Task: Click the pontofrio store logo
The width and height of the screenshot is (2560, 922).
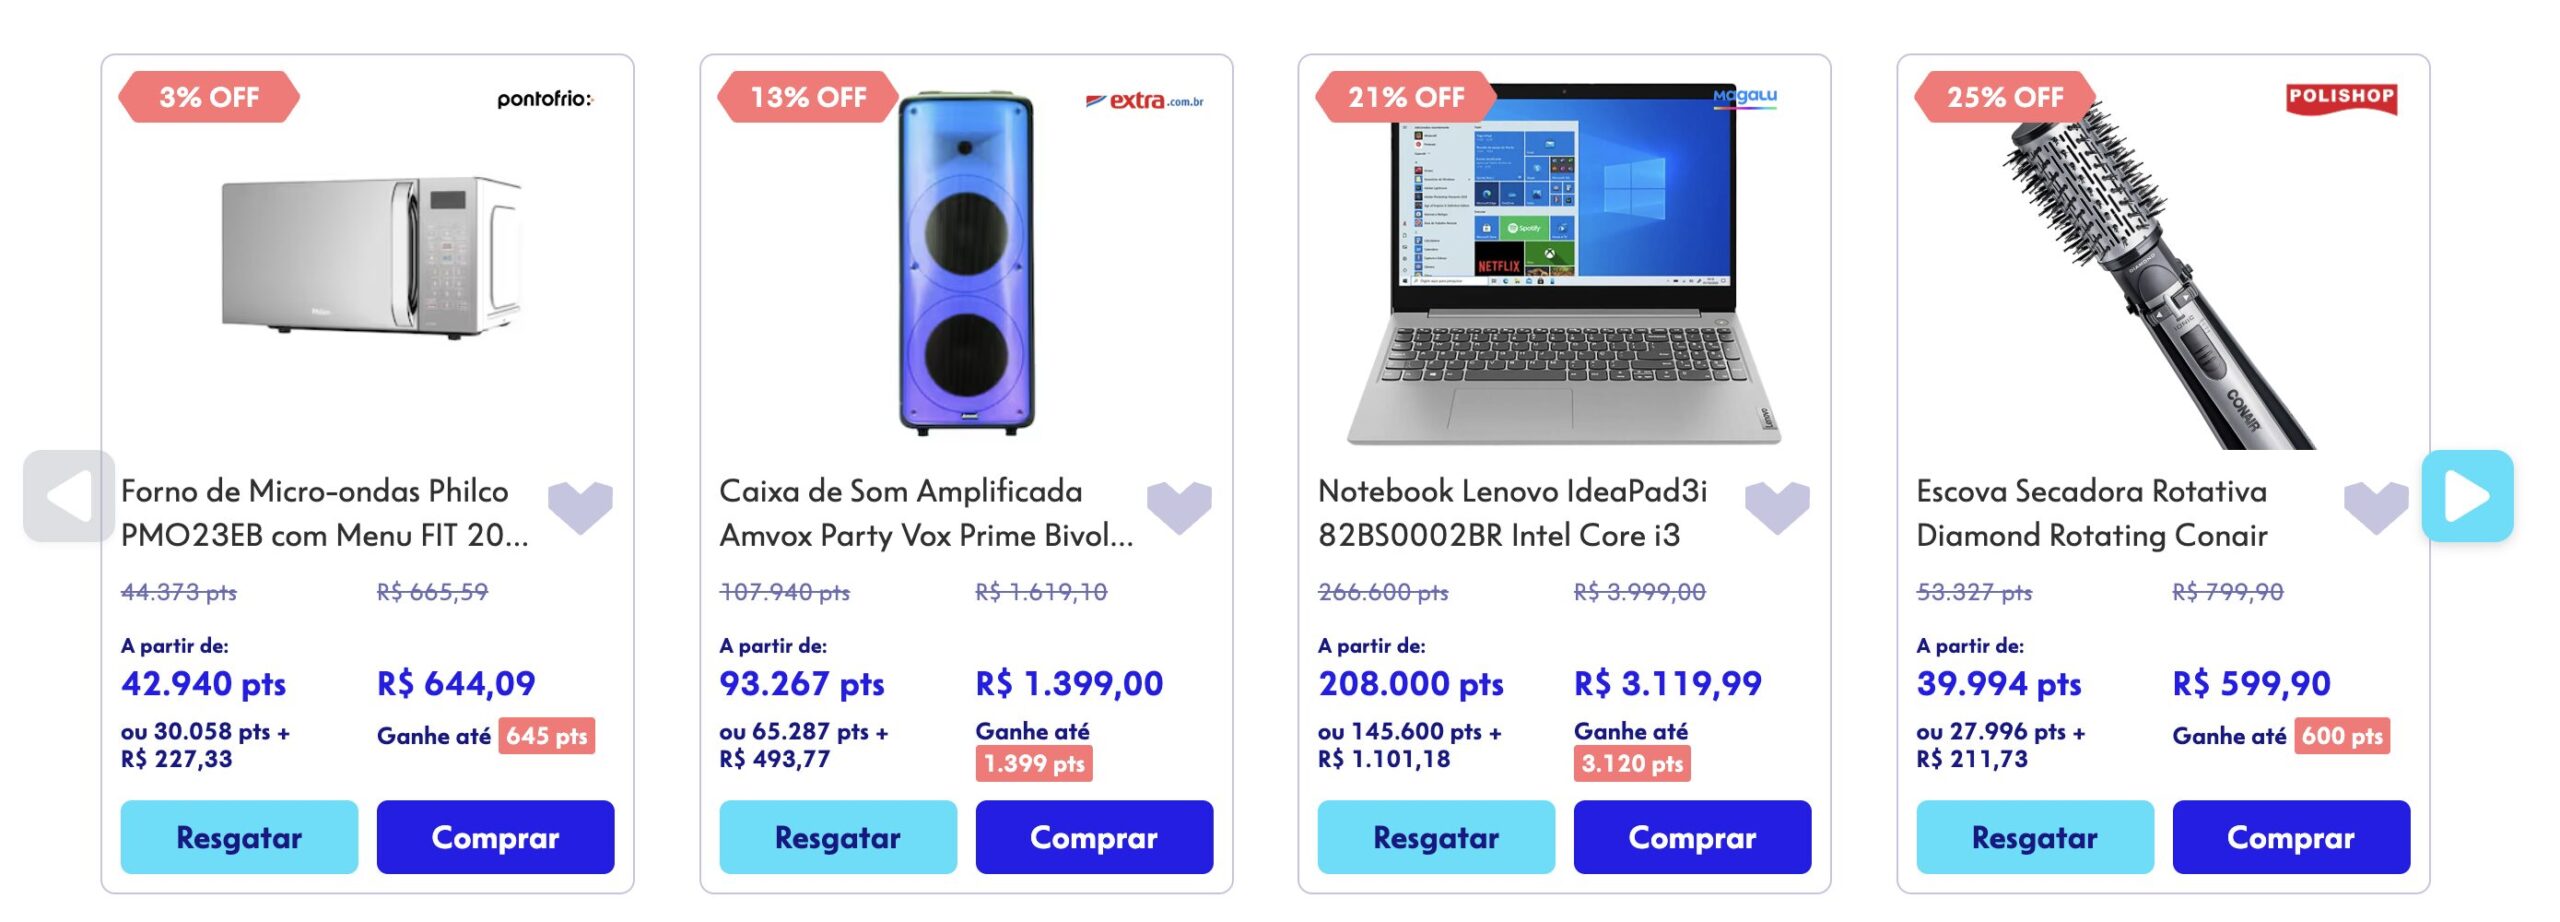Action: pyautogui.click(x=545, y=99)
